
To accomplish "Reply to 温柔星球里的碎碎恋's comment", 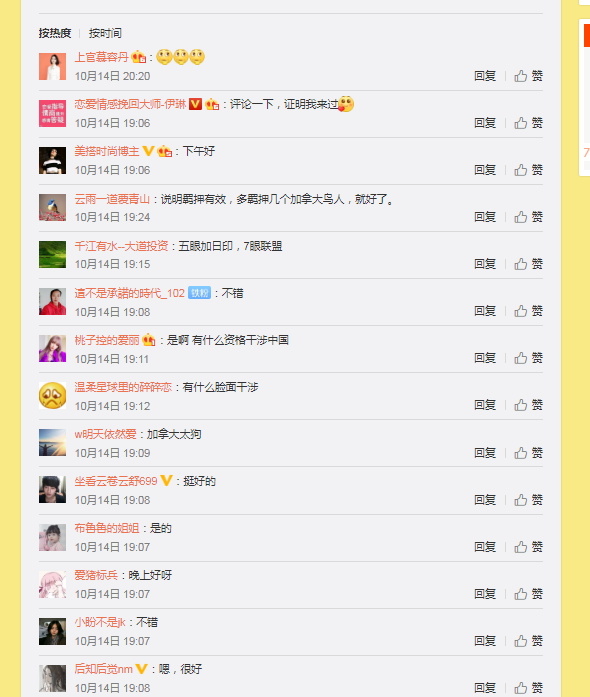I will point(485,405).
